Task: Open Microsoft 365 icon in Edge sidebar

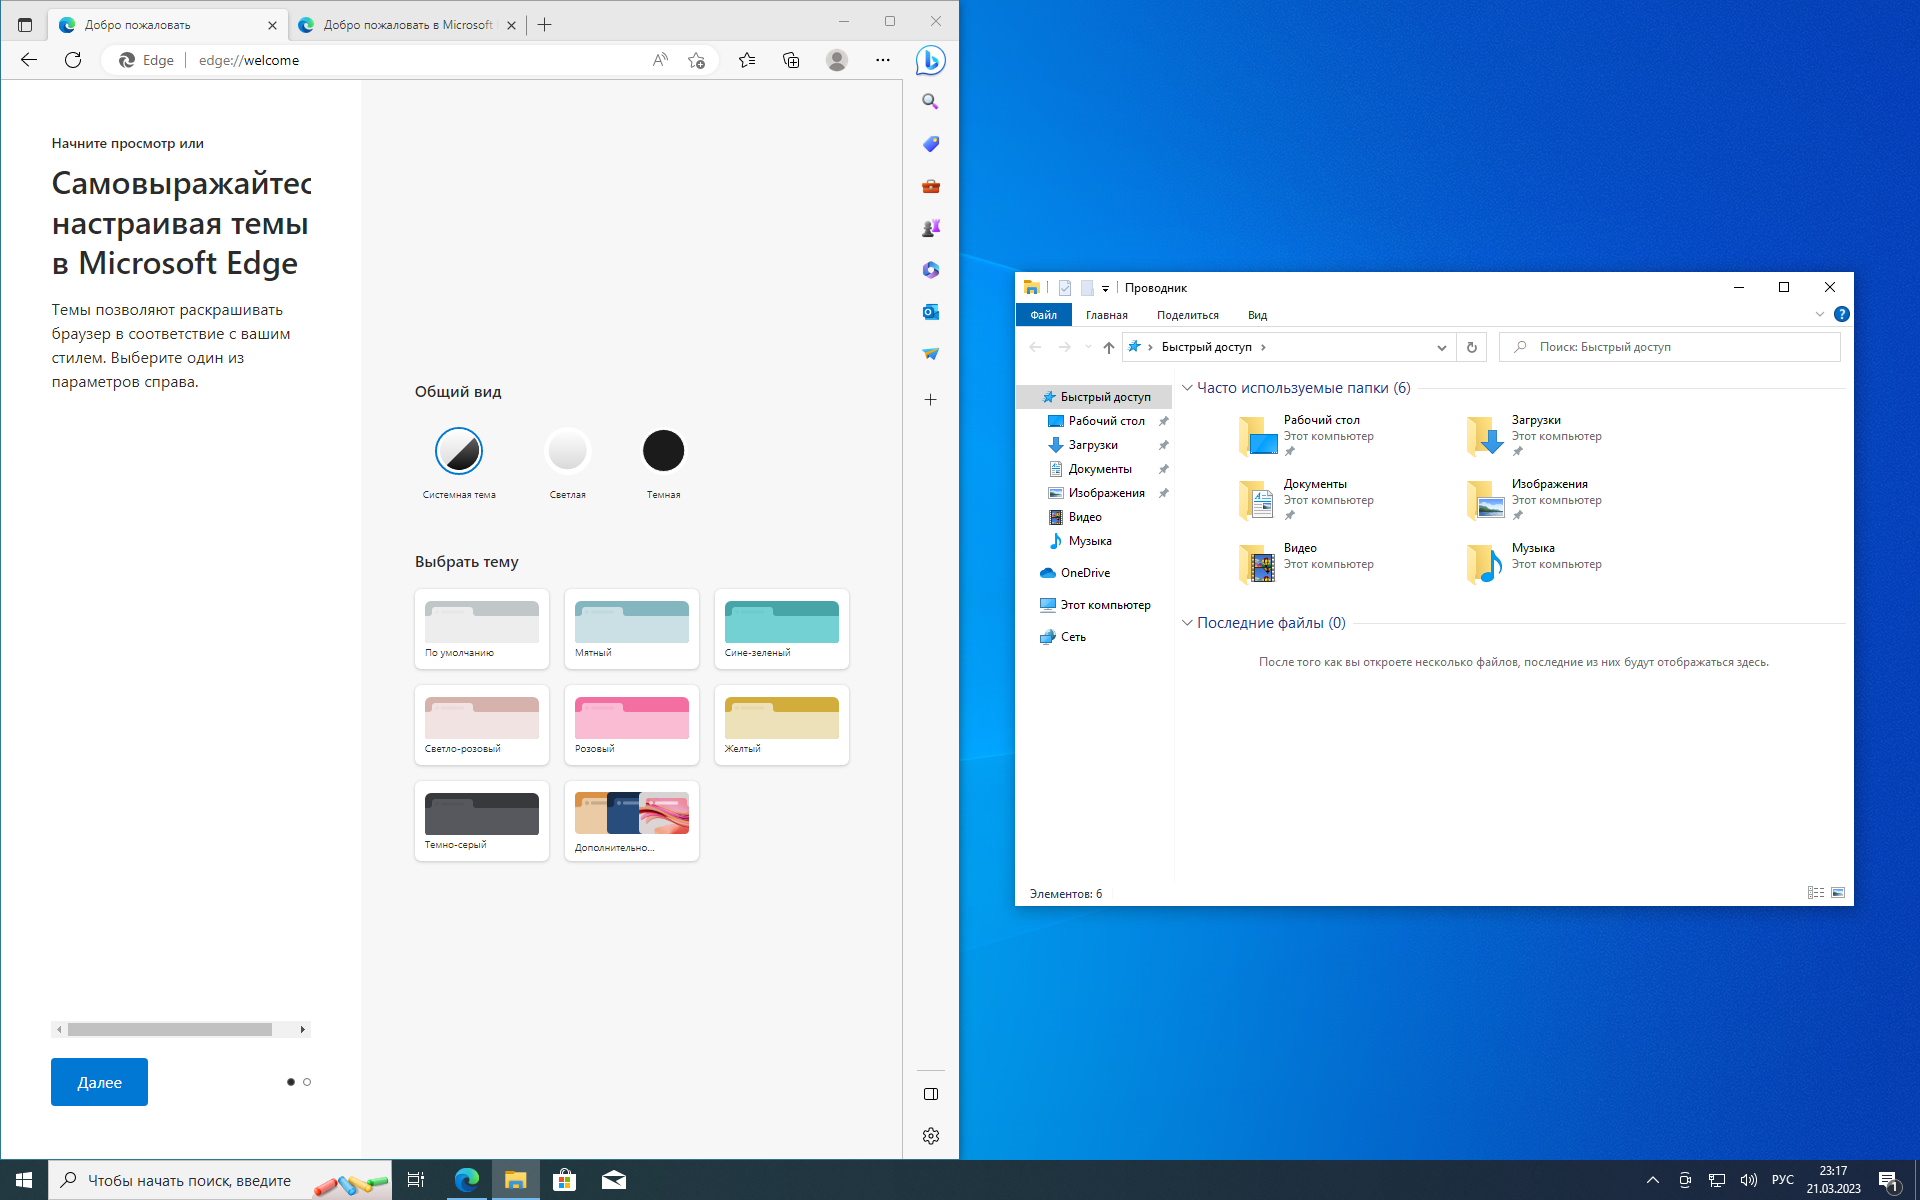Action: [x=930, y=270]
